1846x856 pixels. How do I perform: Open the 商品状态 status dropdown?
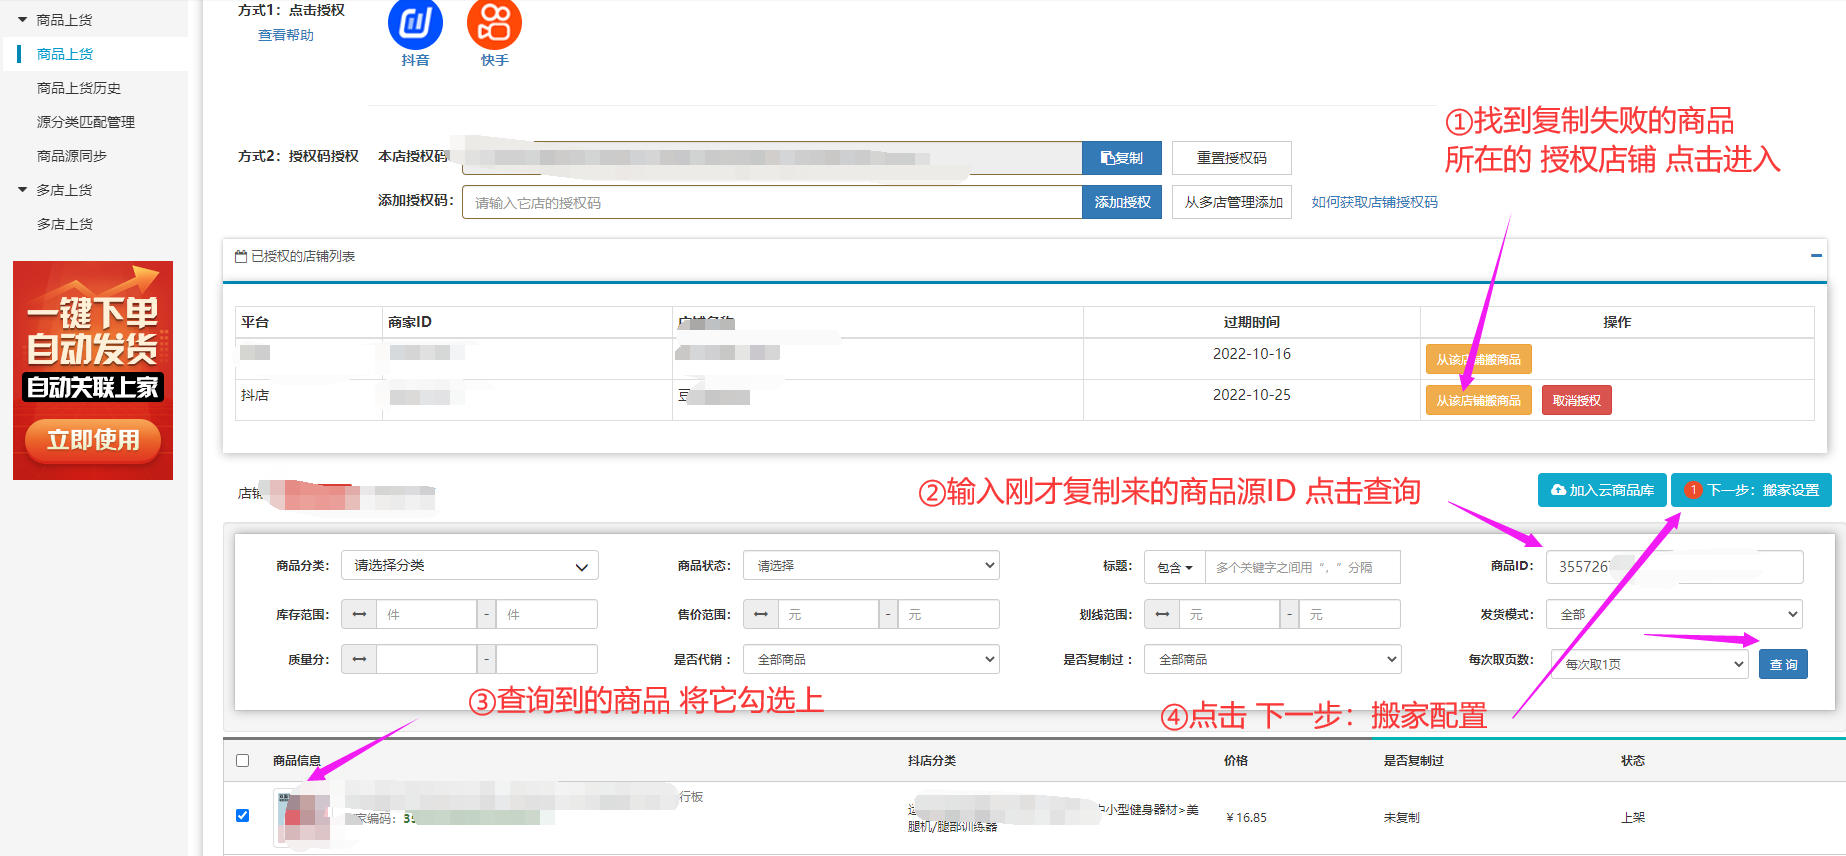click(x=871, y=566)
